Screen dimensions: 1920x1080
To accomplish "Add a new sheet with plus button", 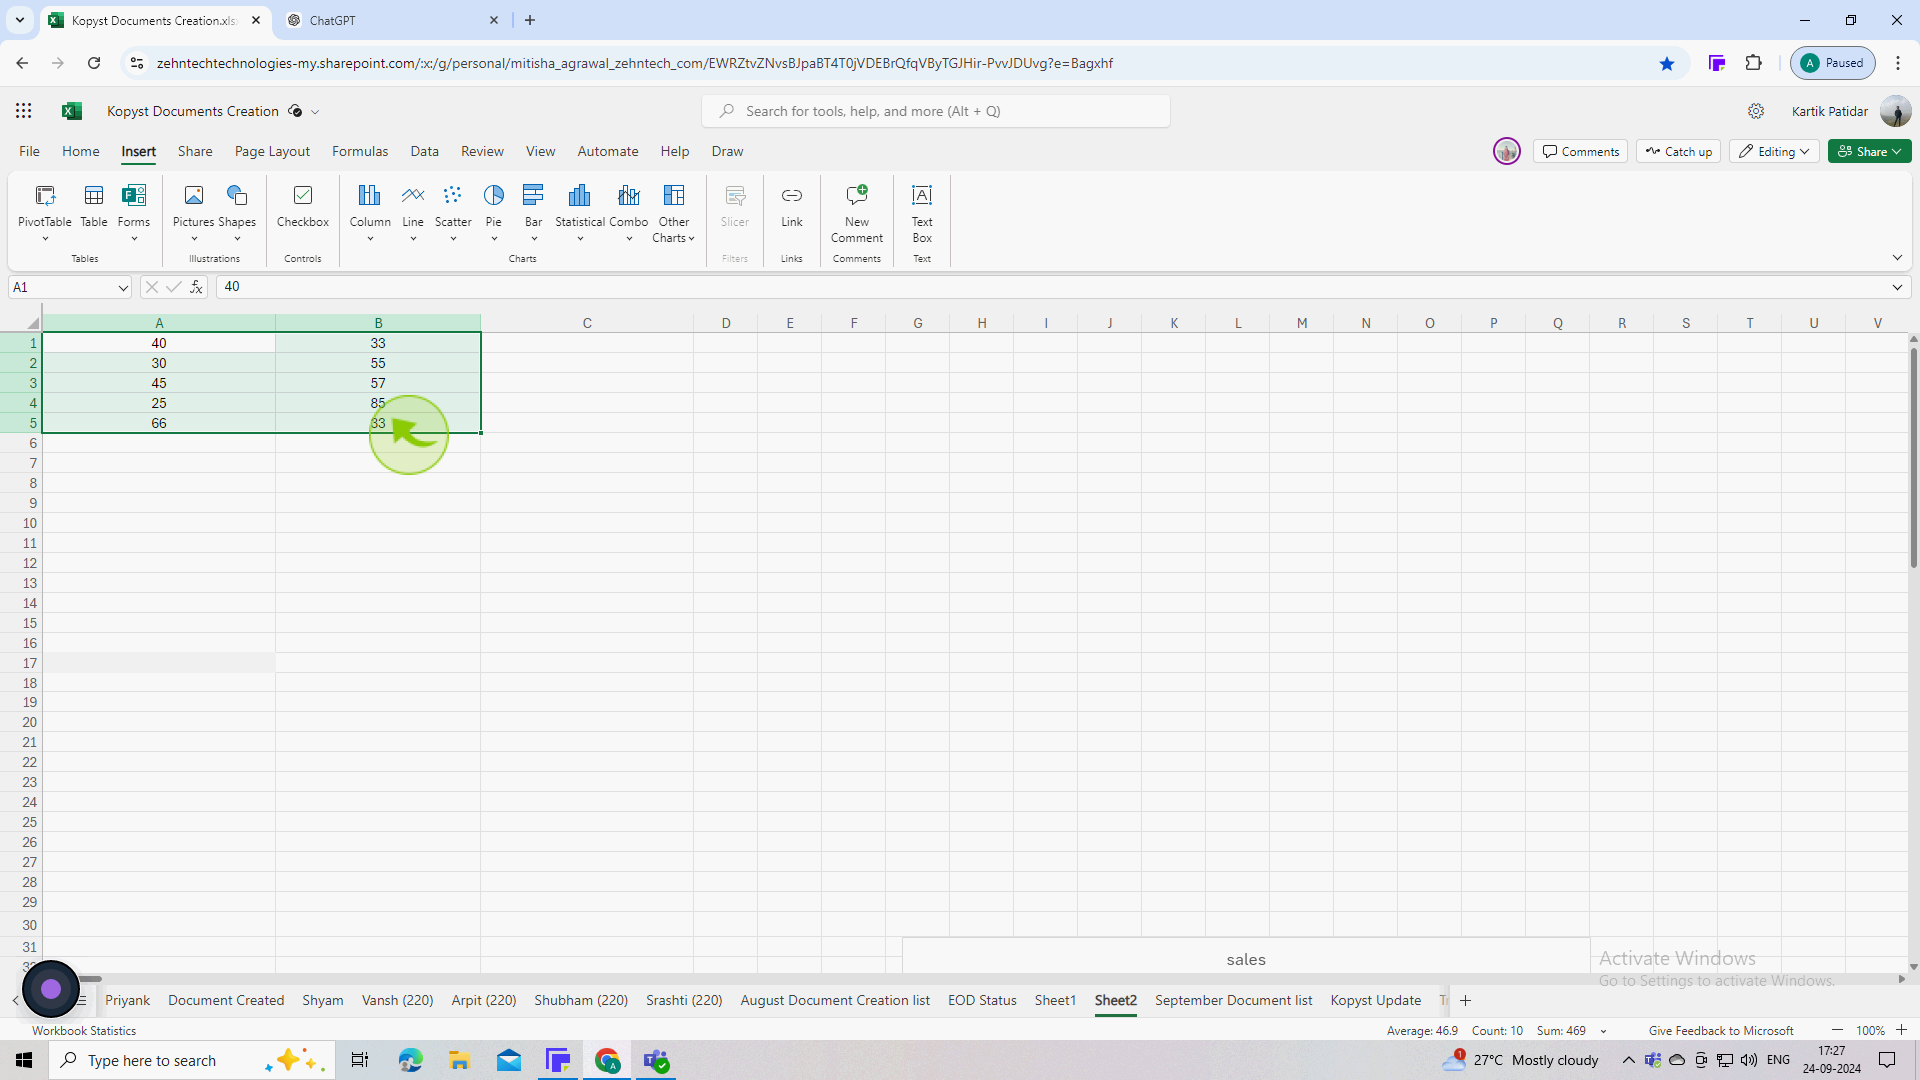I will point(1466,1000).
